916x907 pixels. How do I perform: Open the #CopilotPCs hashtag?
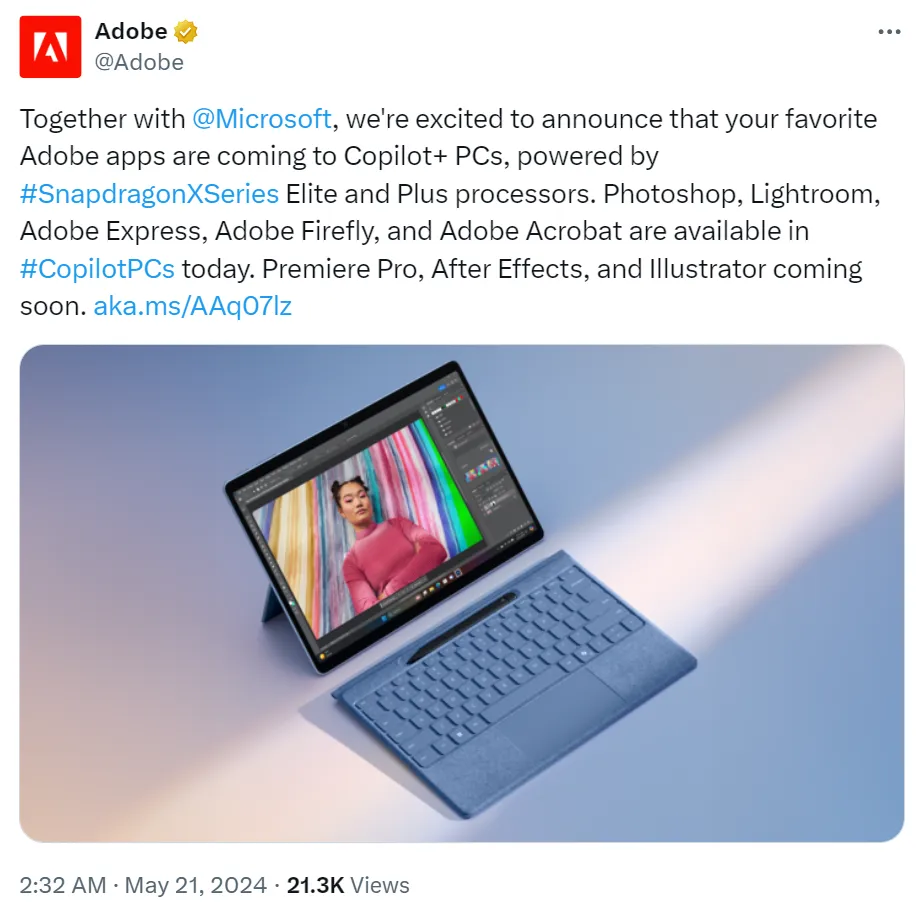98,269
